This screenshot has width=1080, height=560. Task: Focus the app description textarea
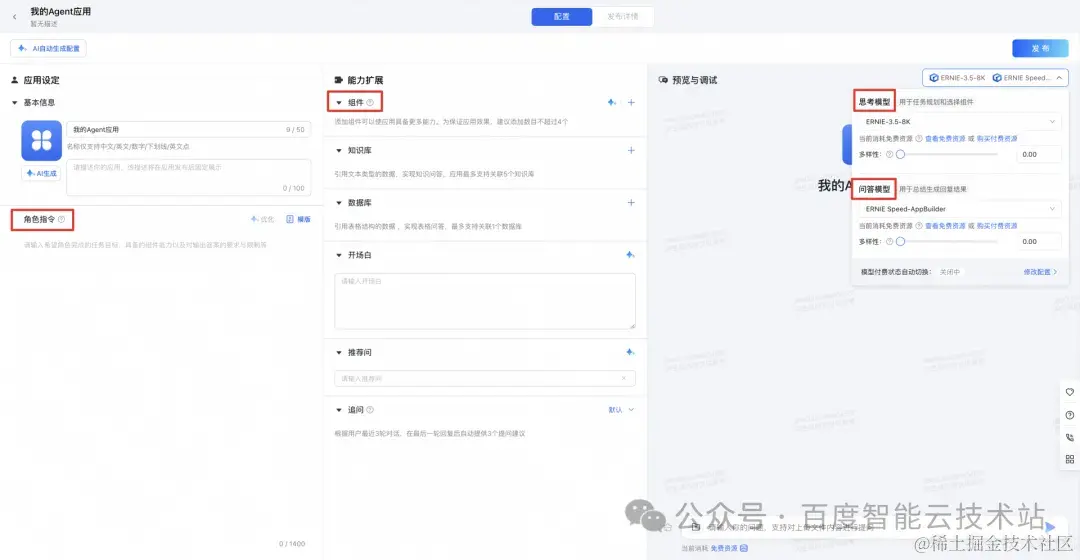pyautogui.click(x=189, y=178)
